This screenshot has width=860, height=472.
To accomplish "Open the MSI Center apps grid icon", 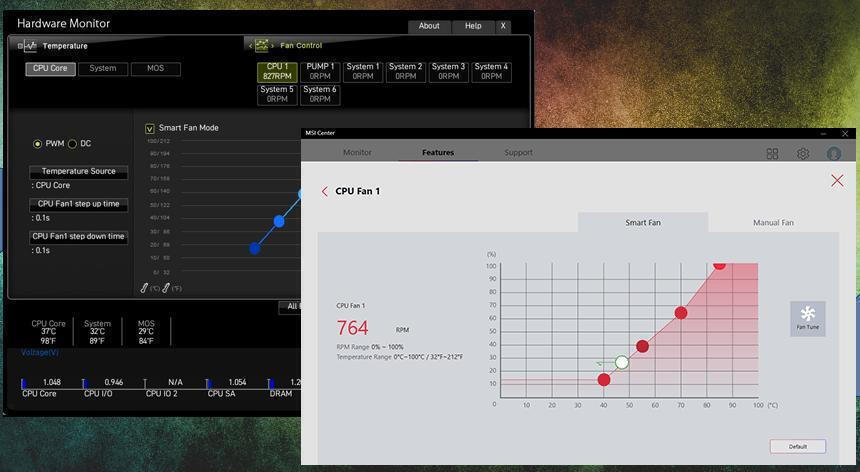I will click(772, 154).
